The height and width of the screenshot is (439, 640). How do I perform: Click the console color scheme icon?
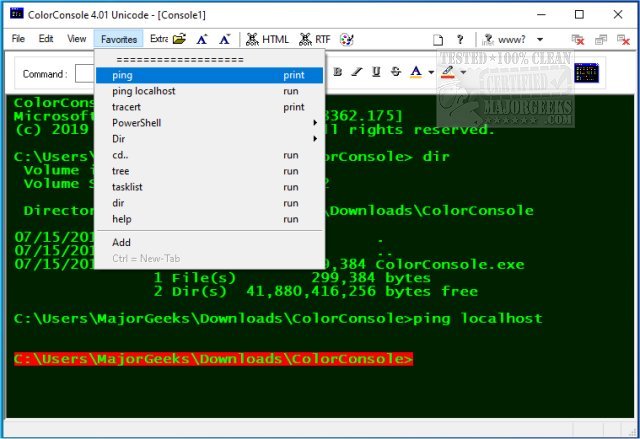click(587, 73)
